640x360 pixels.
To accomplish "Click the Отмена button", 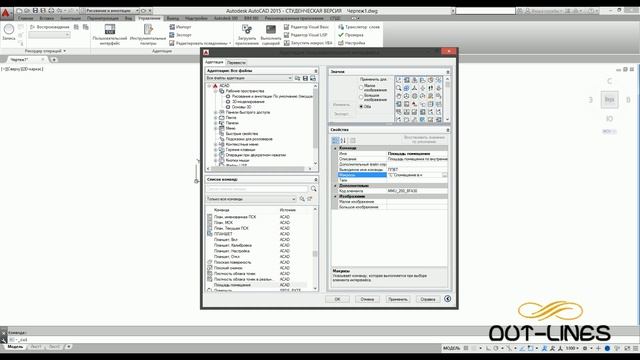I will (x=367, y=299).
